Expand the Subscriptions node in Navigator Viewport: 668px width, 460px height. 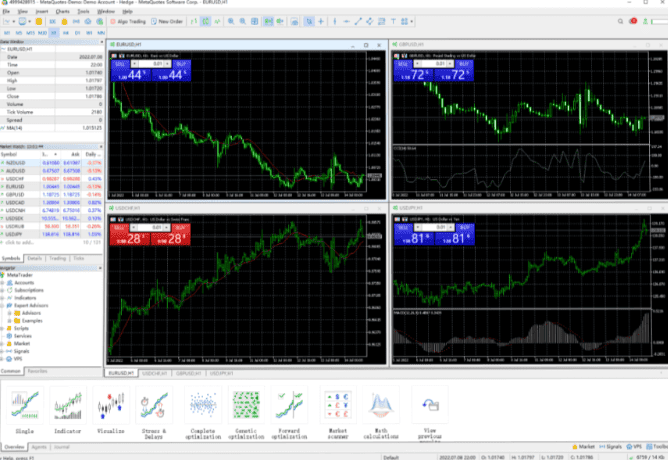(2, 290)
